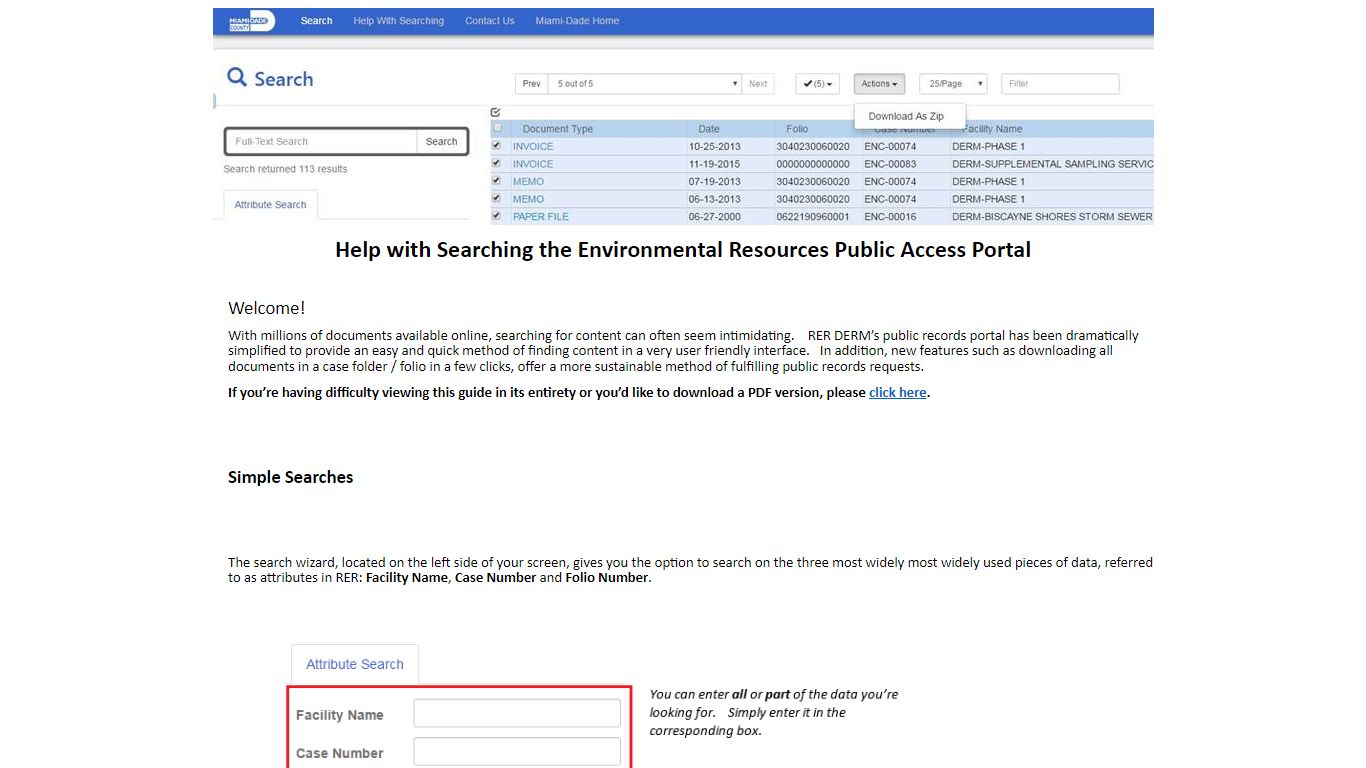1366x768 pixels.
Task: Open the Actions dropdown button
Action: 880,84
